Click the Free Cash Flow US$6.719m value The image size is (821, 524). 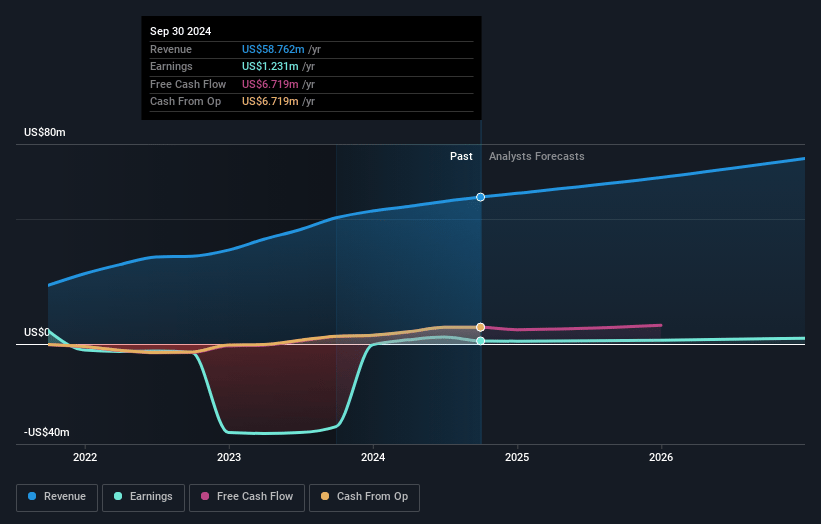tap(270, 84)
